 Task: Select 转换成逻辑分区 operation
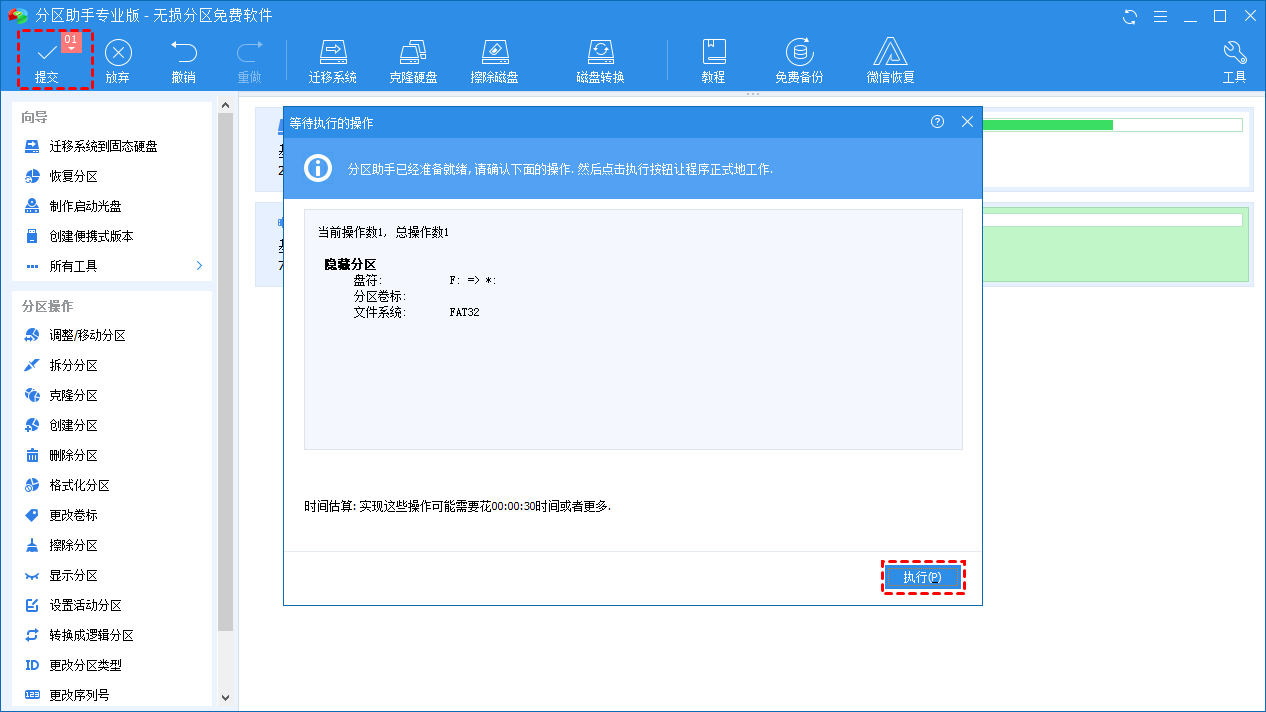[92, 636]
